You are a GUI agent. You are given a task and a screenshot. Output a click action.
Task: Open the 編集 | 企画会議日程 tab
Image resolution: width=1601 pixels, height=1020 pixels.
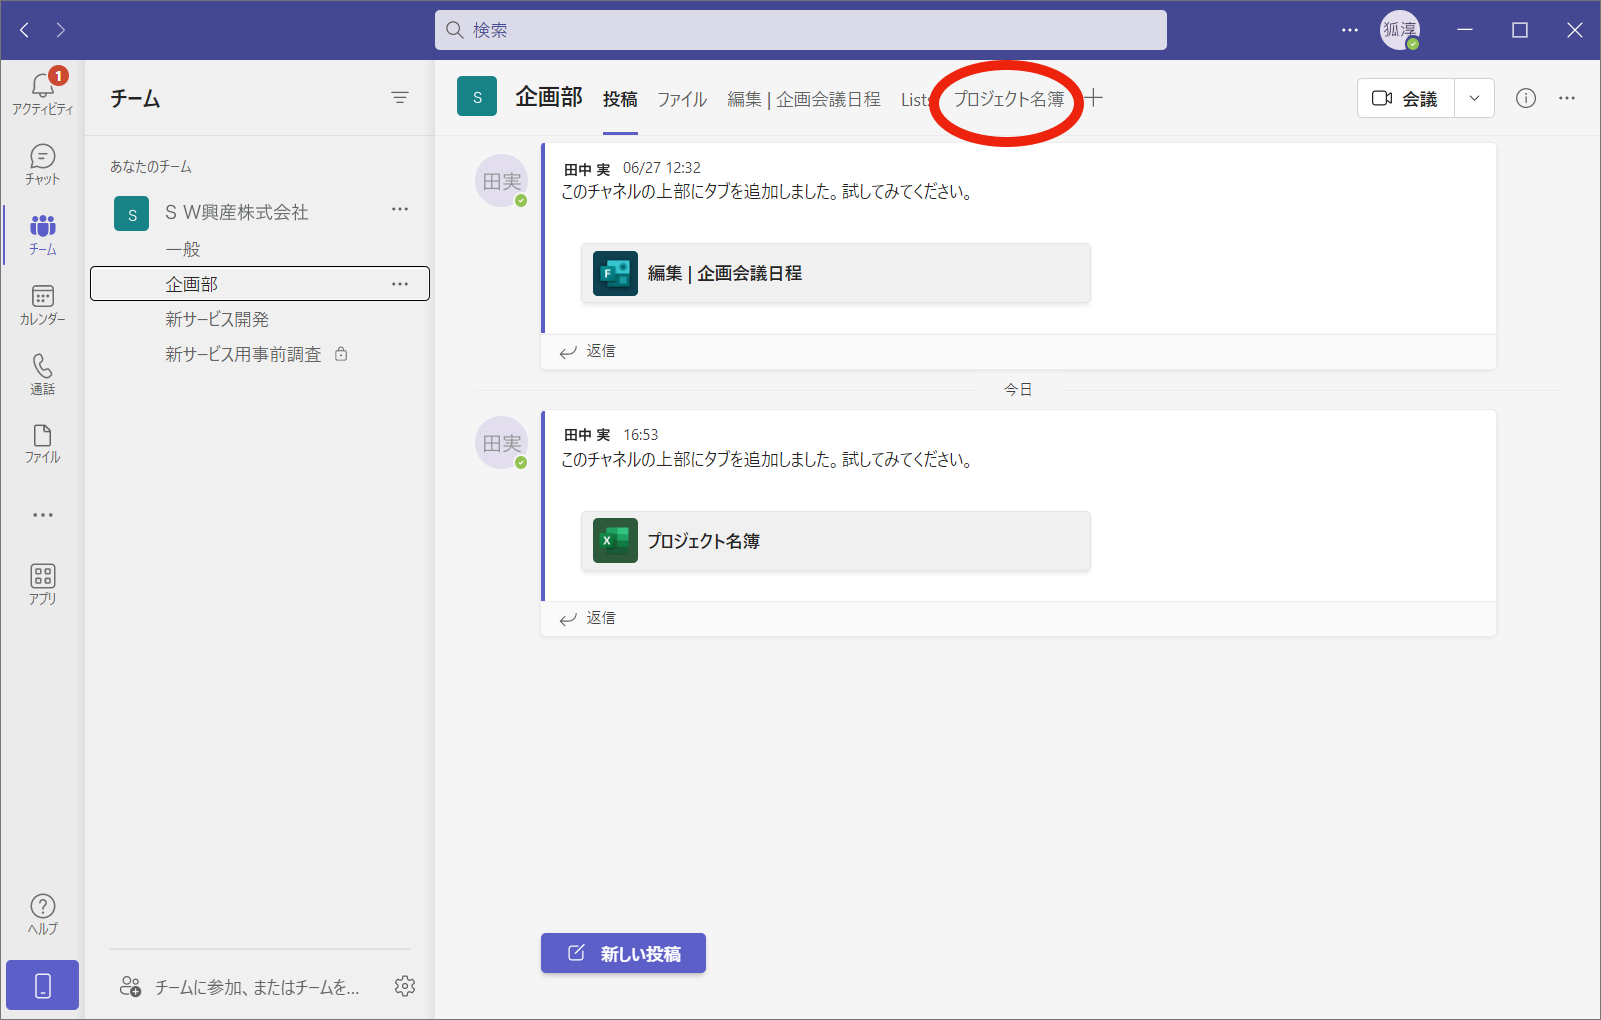coord(804,99)
